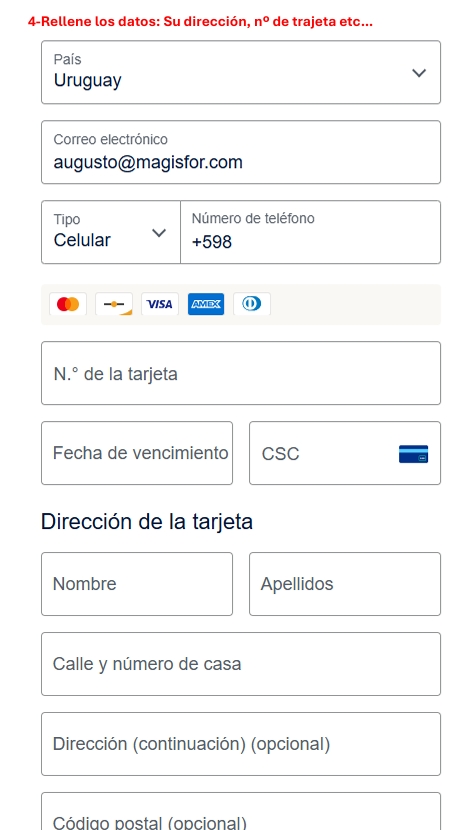Click the Diners Club logo icon
Image resolution: width=462 pixels, height=830 pixels.
[252, 304]
